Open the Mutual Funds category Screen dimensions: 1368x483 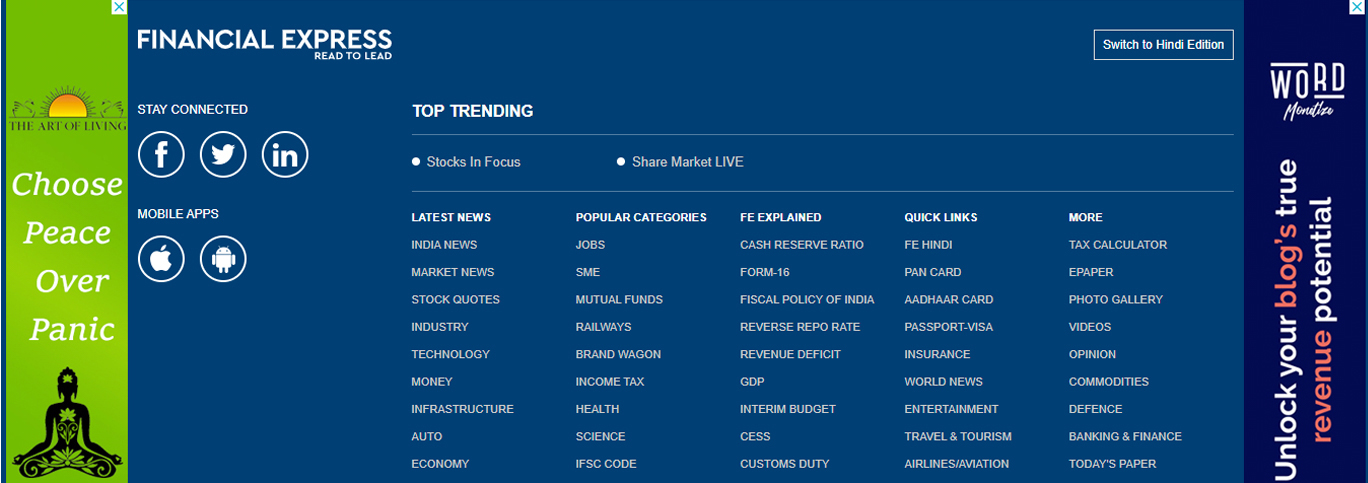click(x=619, y=300)
